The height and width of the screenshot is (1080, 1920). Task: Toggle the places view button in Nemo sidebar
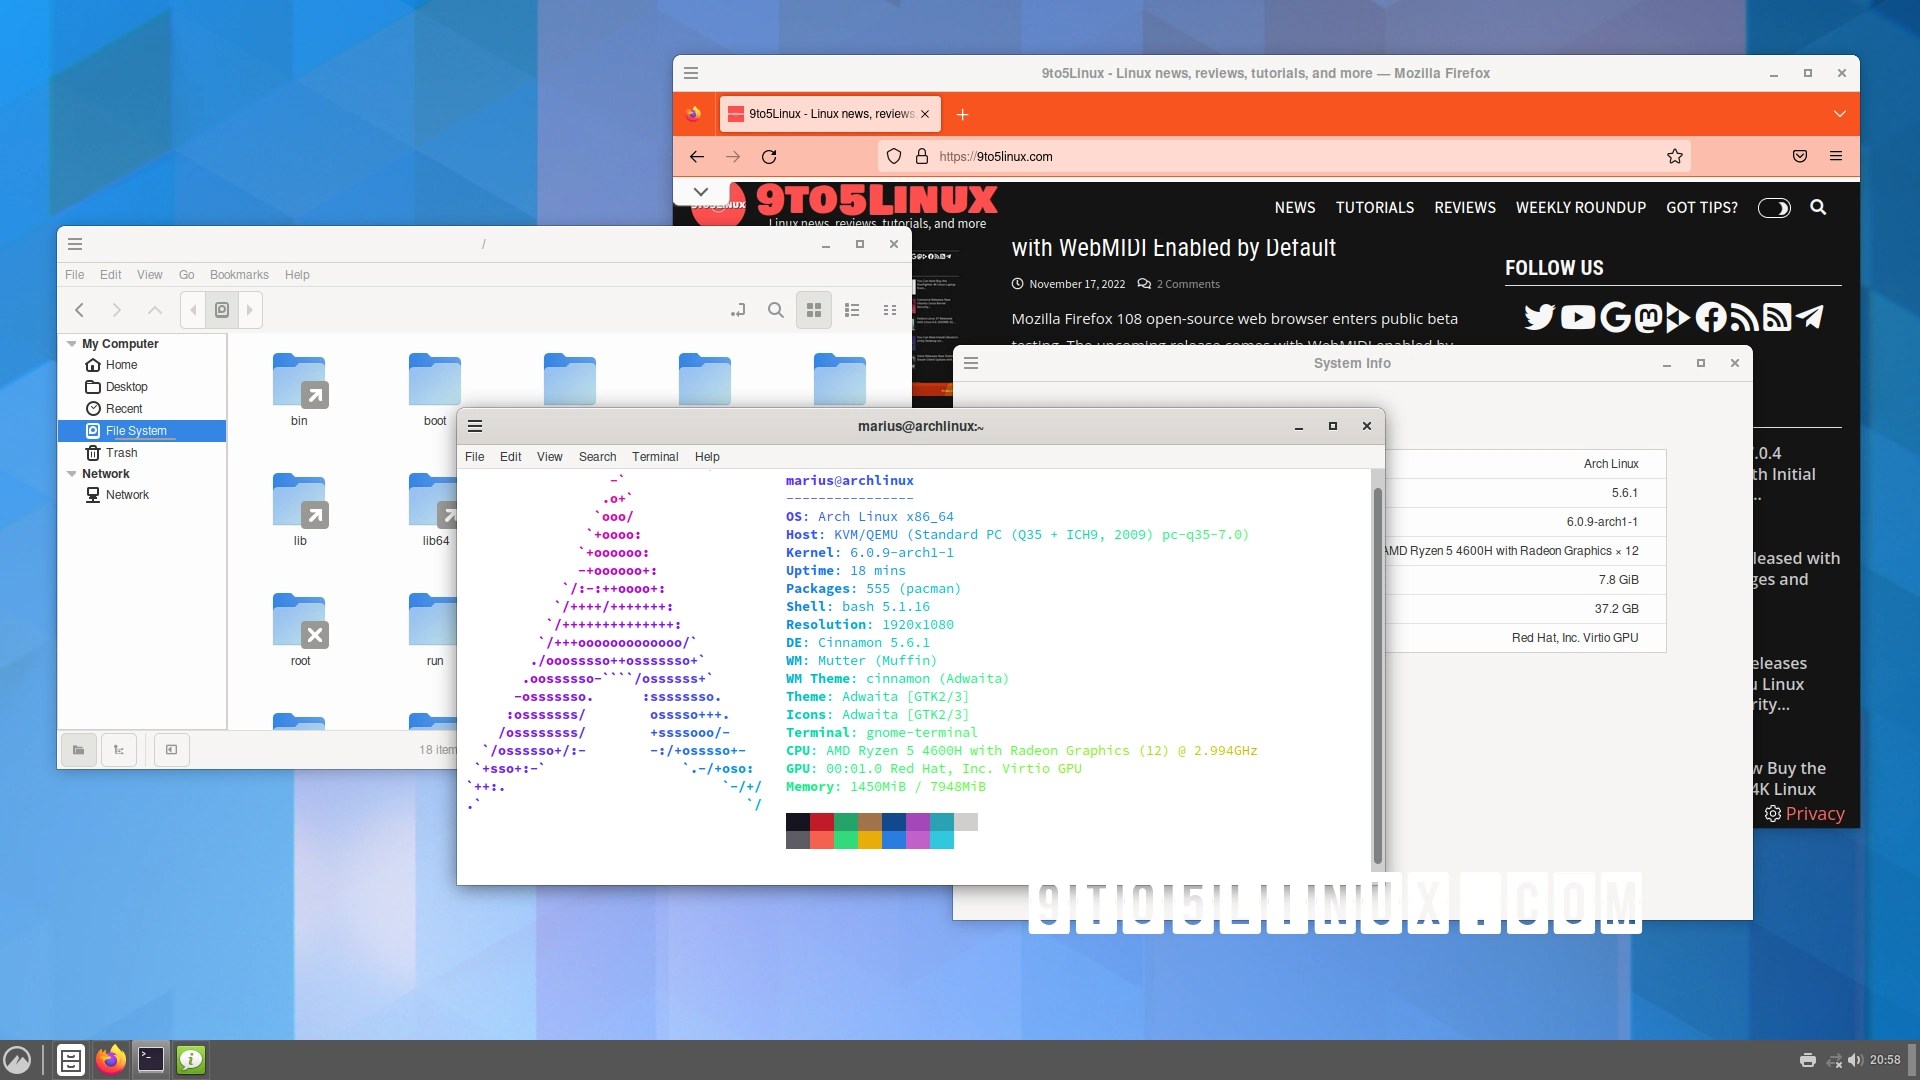coord(79,749)
